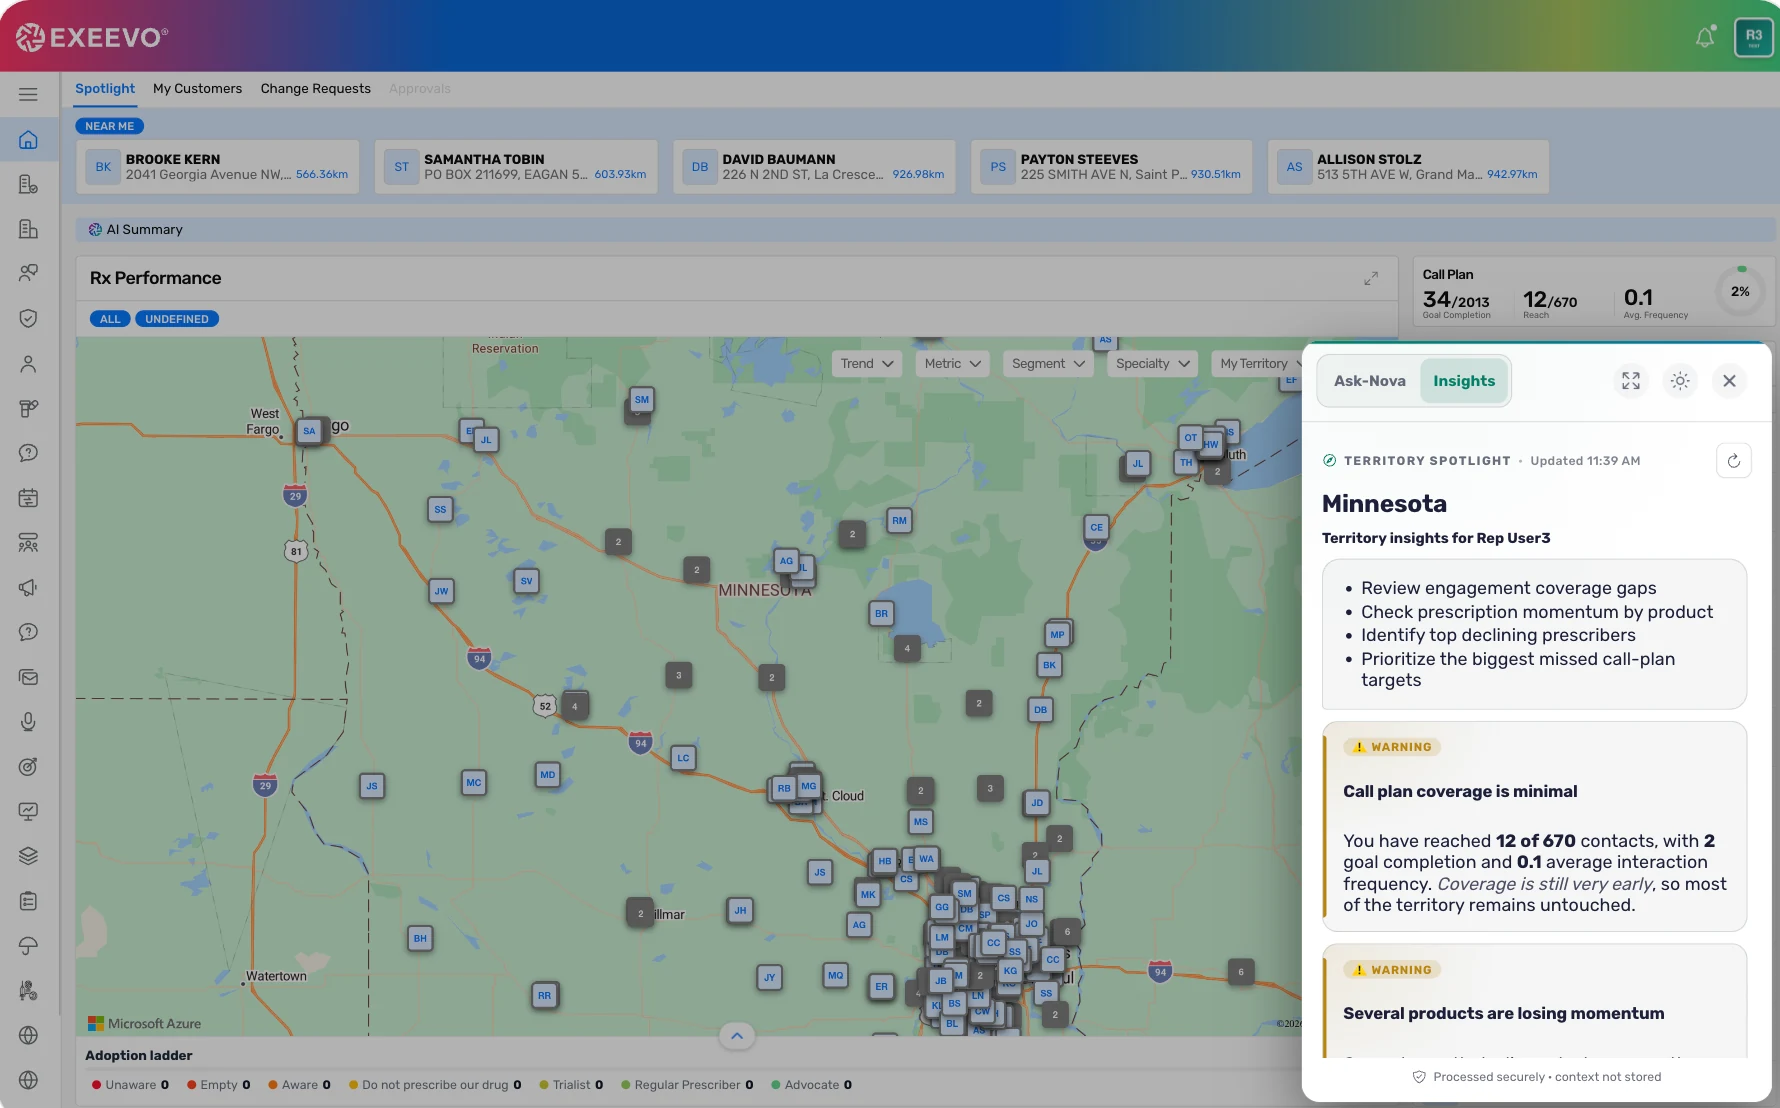The height and width of the screenshot is (1108, 1780).
Task: Toggle the NEAR ME chip
Action: [x=110, y=126]
